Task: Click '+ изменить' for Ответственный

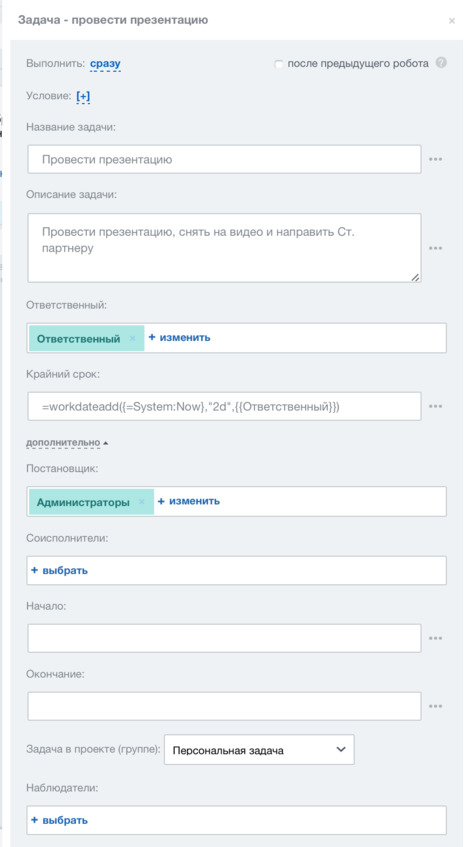Action: point(179,338)
